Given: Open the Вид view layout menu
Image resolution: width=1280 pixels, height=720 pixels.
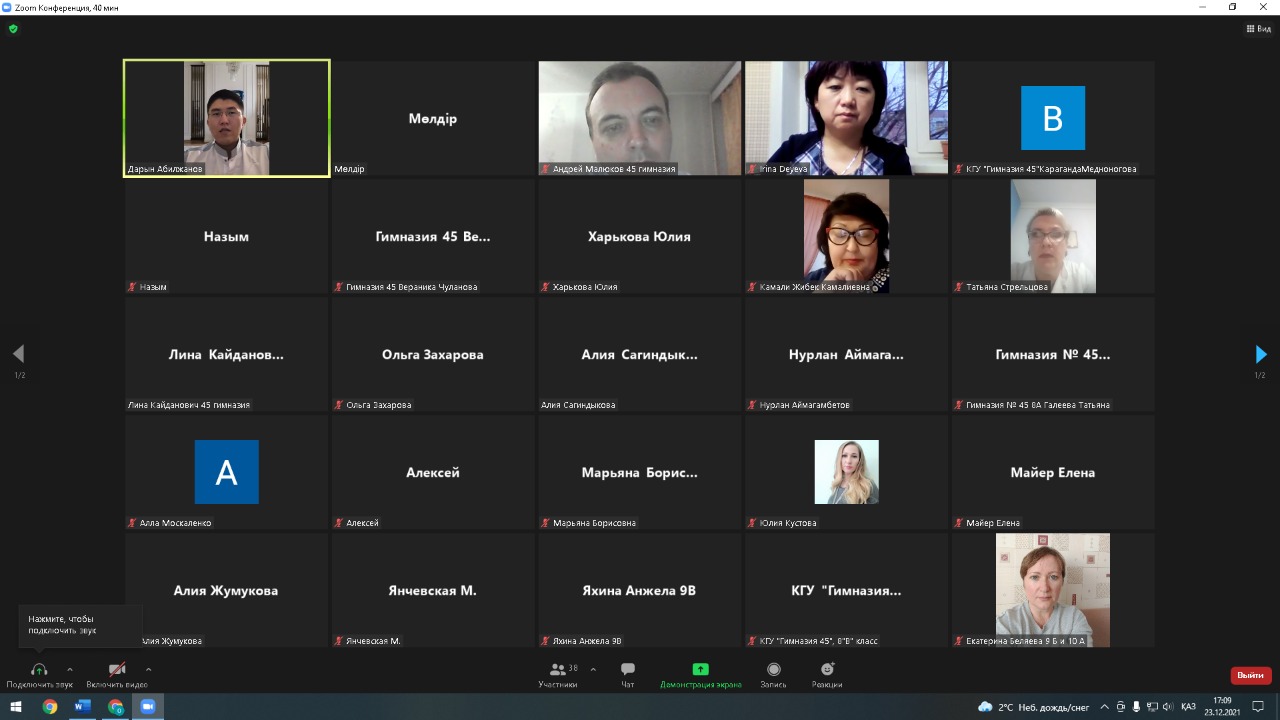Looking at the screenshot, I should [x=1258, y=29].
